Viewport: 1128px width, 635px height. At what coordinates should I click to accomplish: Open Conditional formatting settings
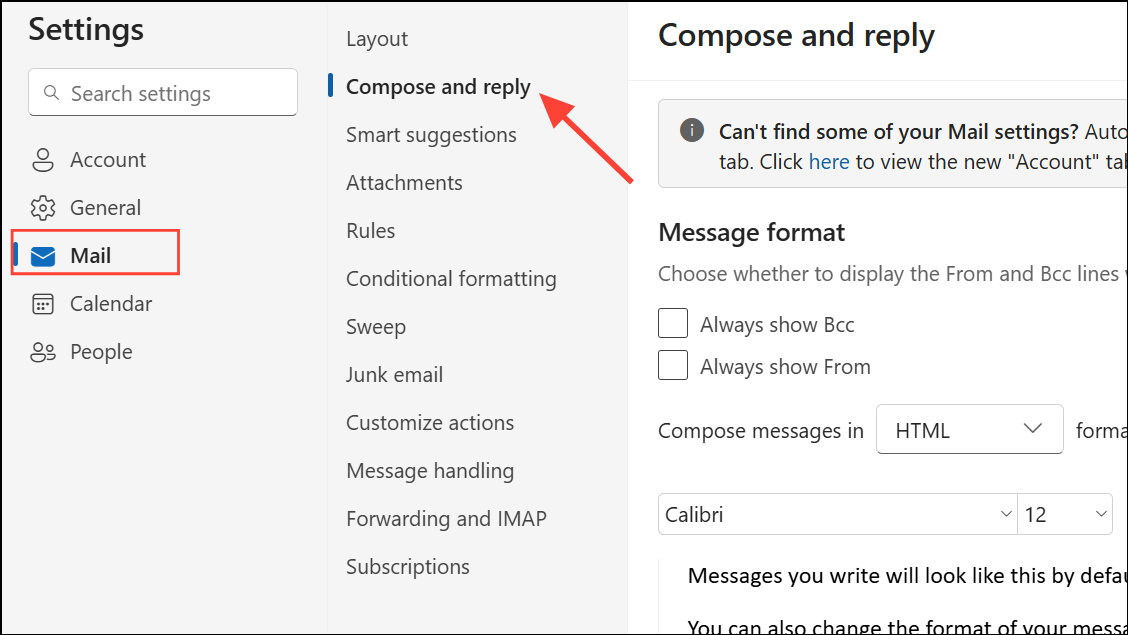[451, 278]
